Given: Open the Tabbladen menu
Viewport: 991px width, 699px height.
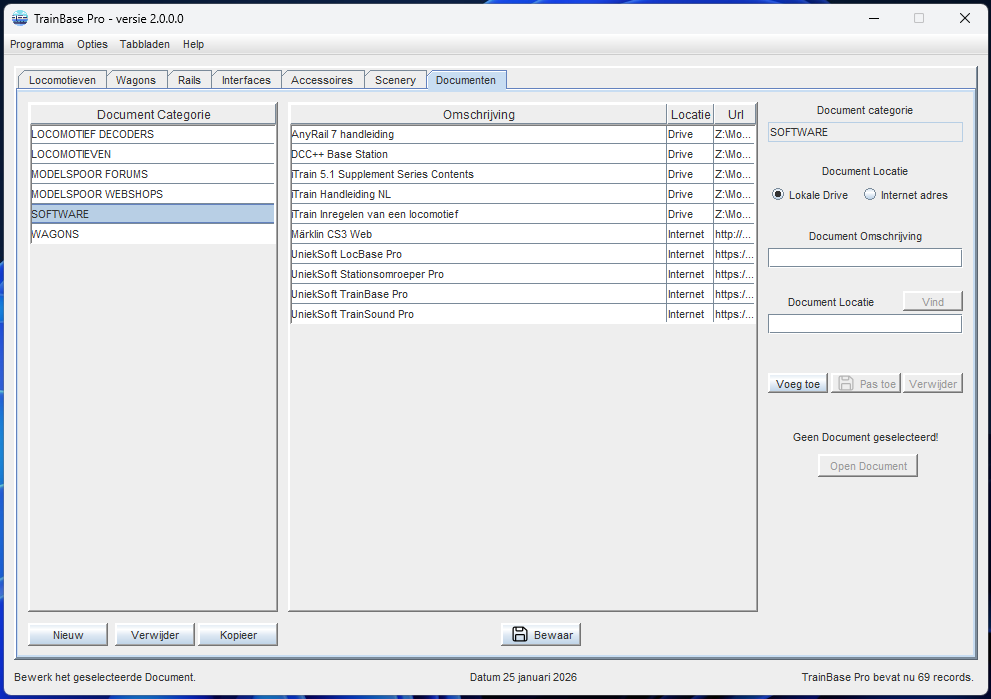Looking at the screenshot, I should click(x=145, y=44).
